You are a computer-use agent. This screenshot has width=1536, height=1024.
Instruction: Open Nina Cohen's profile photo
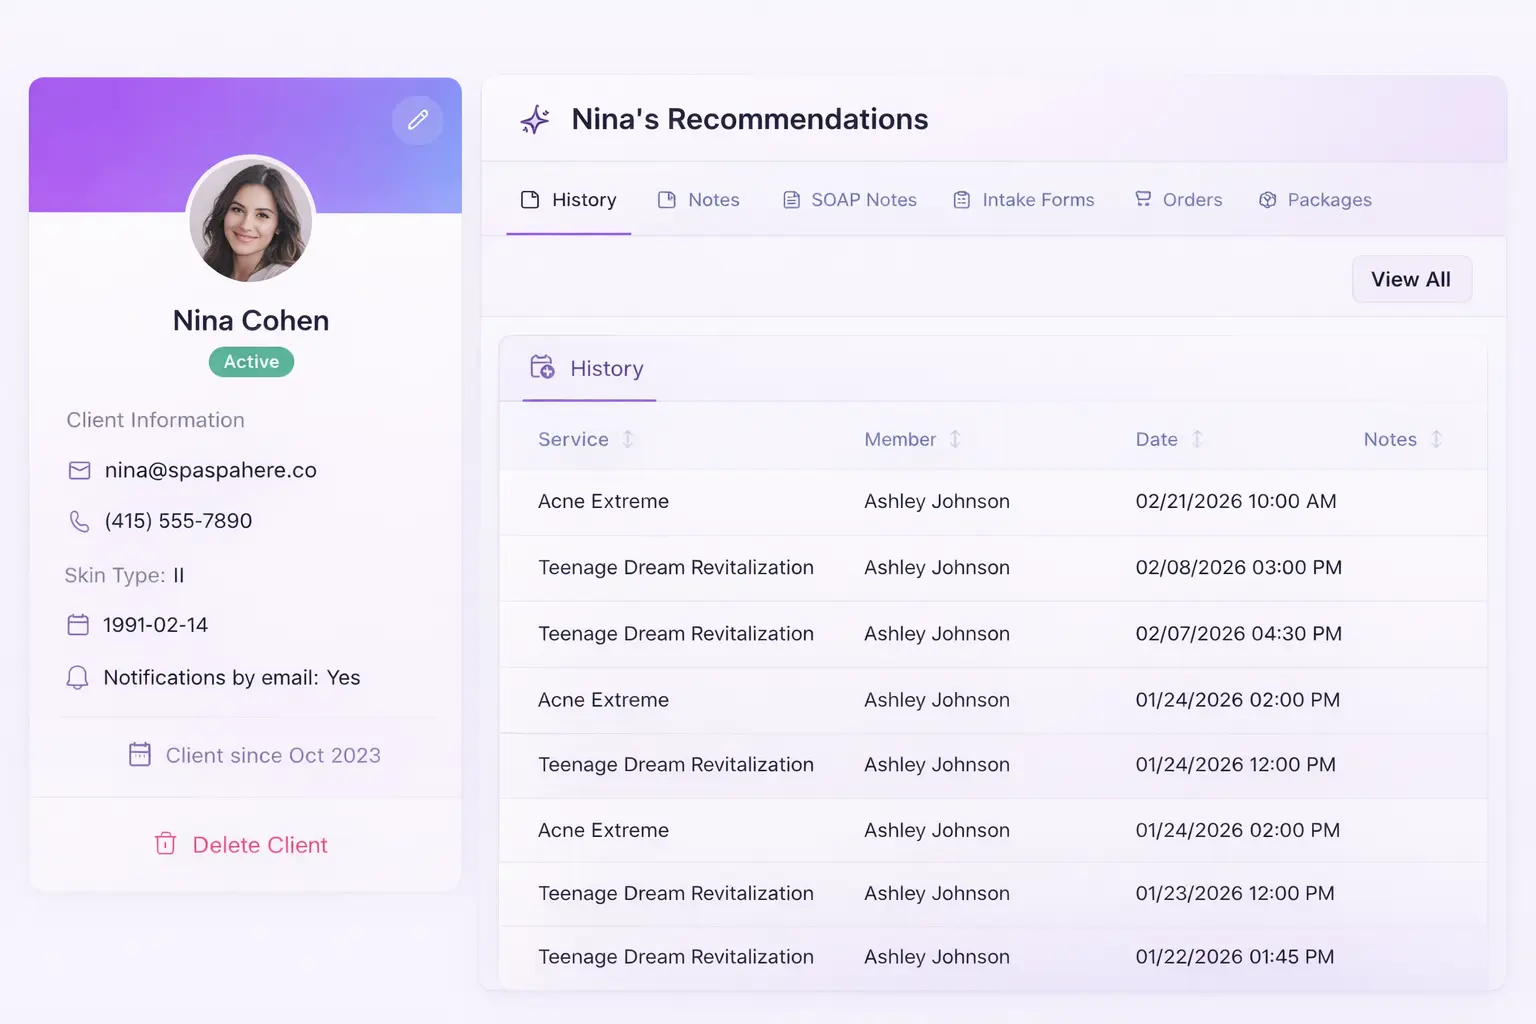click(251, 220)
